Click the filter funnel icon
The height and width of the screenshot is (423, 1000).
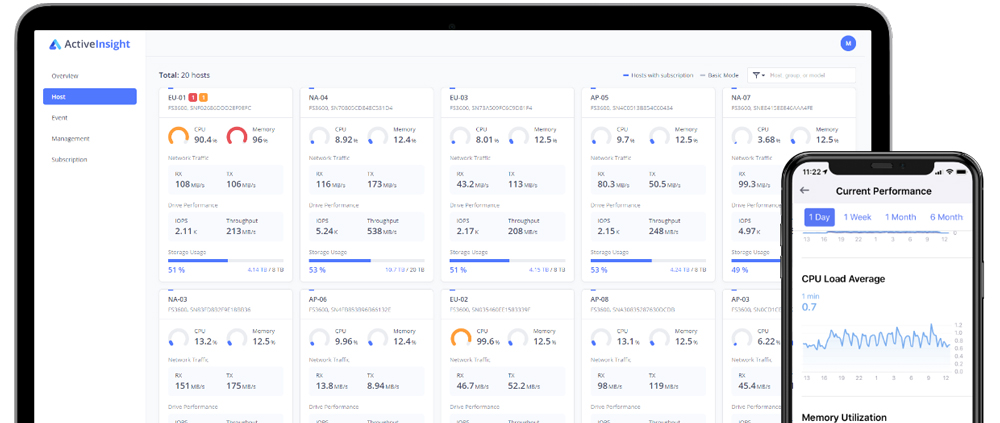(756, 75)
